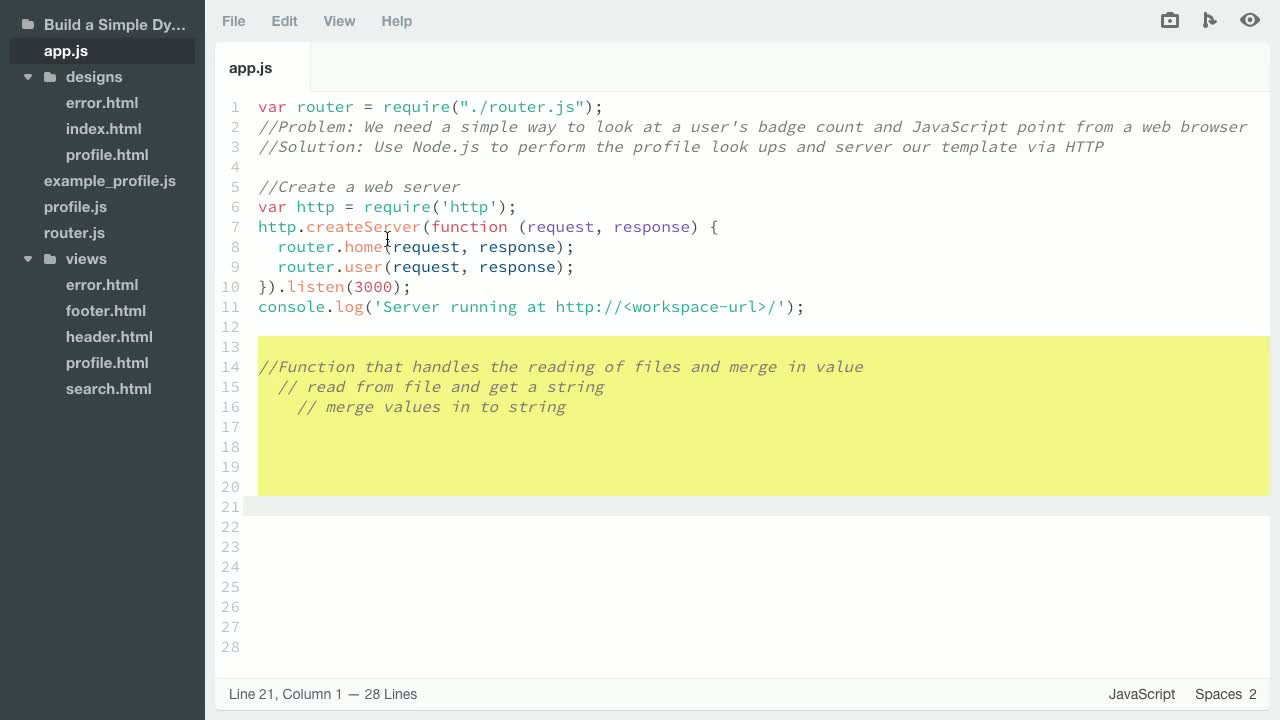This screenshot has width=1280, height=720.
Task: Open the File menu
Action: [233, 21]
